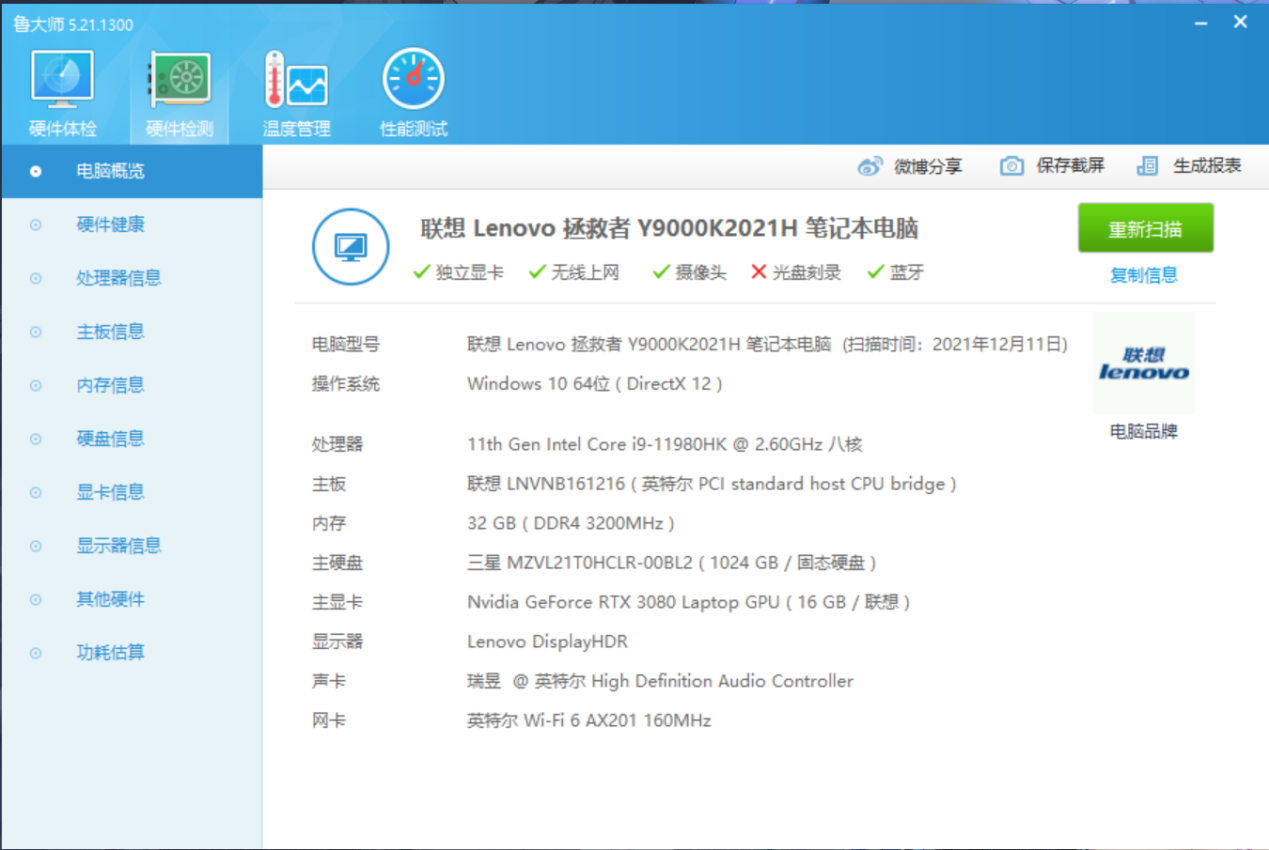
Task: Click the bullet beside 处理器信息
Action: [x=36, y=278]
